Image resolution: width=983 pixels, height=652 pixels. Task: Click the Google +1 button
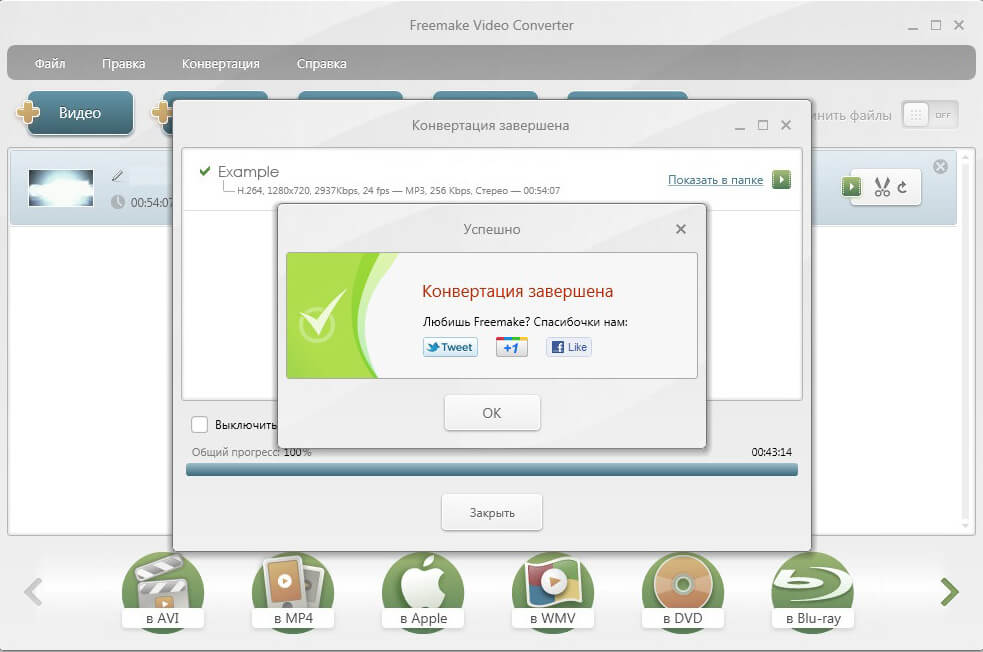[512, 347]
